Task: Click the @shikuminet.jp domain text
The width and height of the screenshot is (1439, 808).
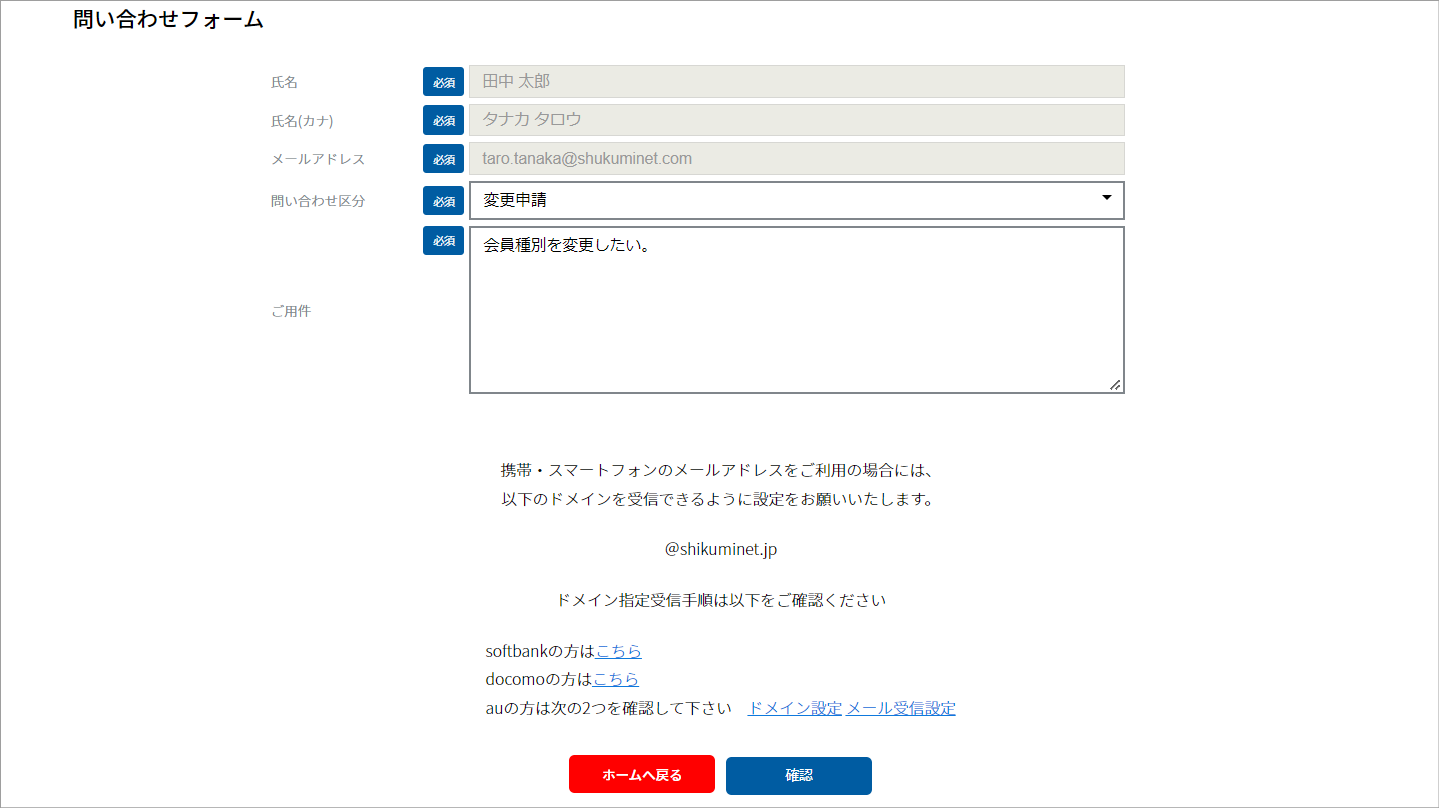Action: 720,549
